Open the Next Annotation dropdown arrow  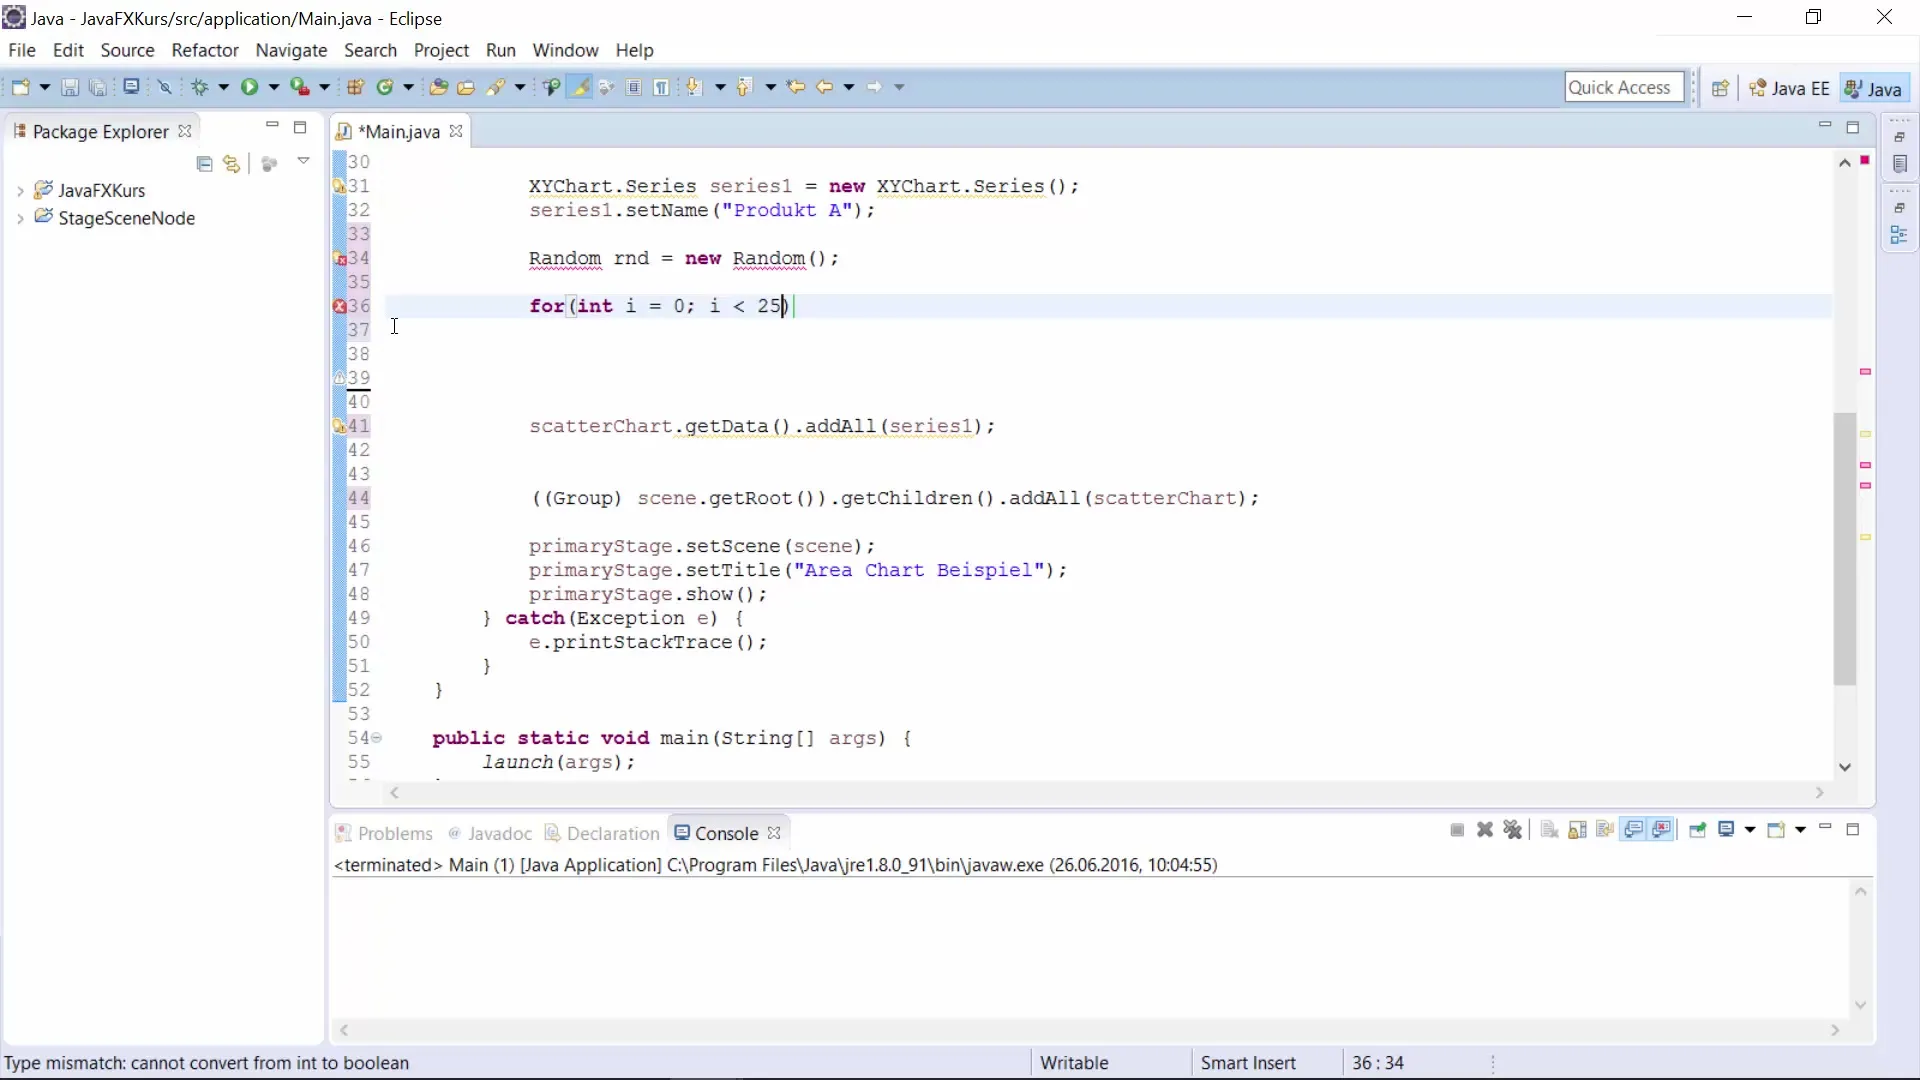[720, 87]
